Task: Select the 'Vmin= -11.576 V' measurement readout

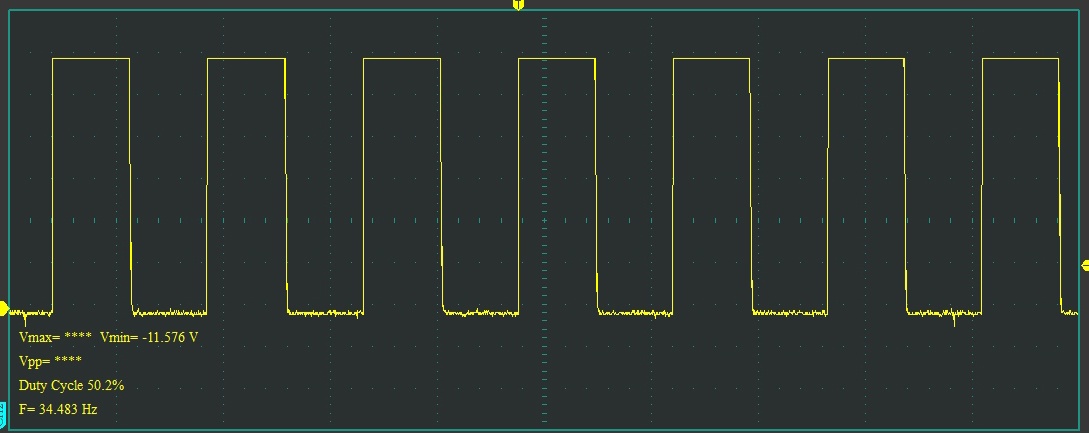Action: click(x=149, y=338)
